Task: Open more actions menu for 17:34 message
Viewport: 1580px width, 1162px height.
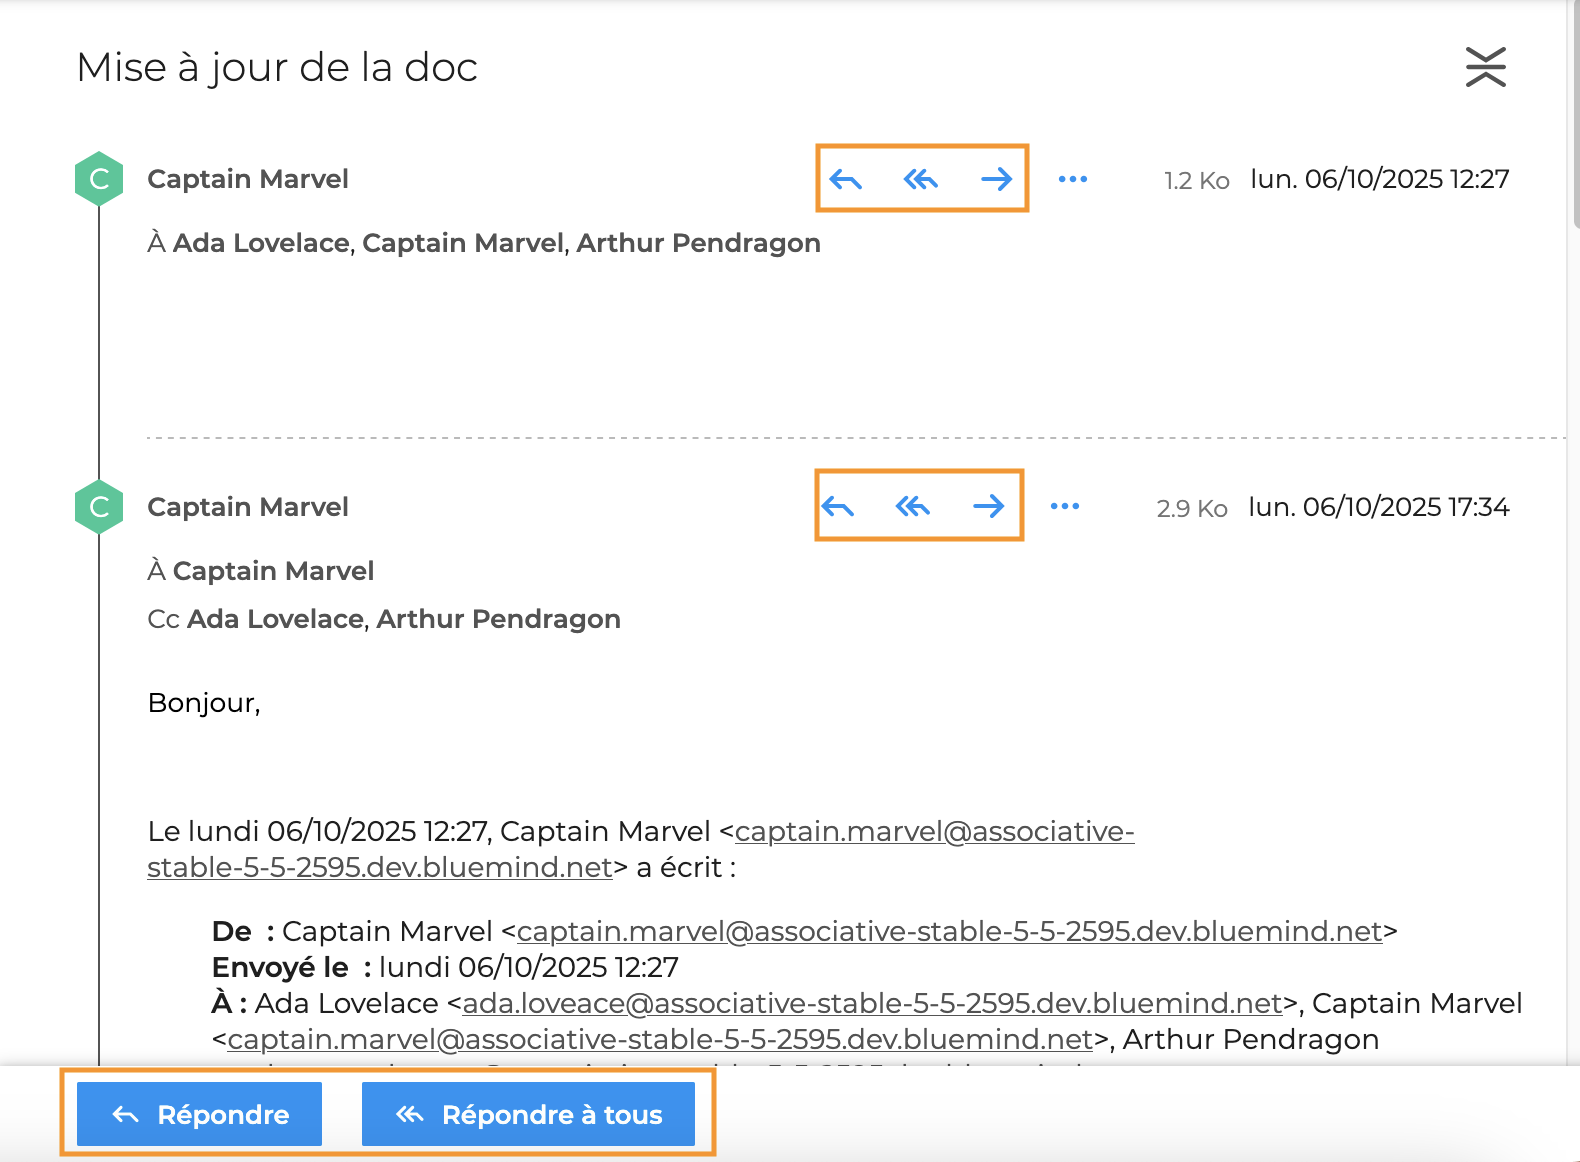Action: click(x=1064, y=507)
